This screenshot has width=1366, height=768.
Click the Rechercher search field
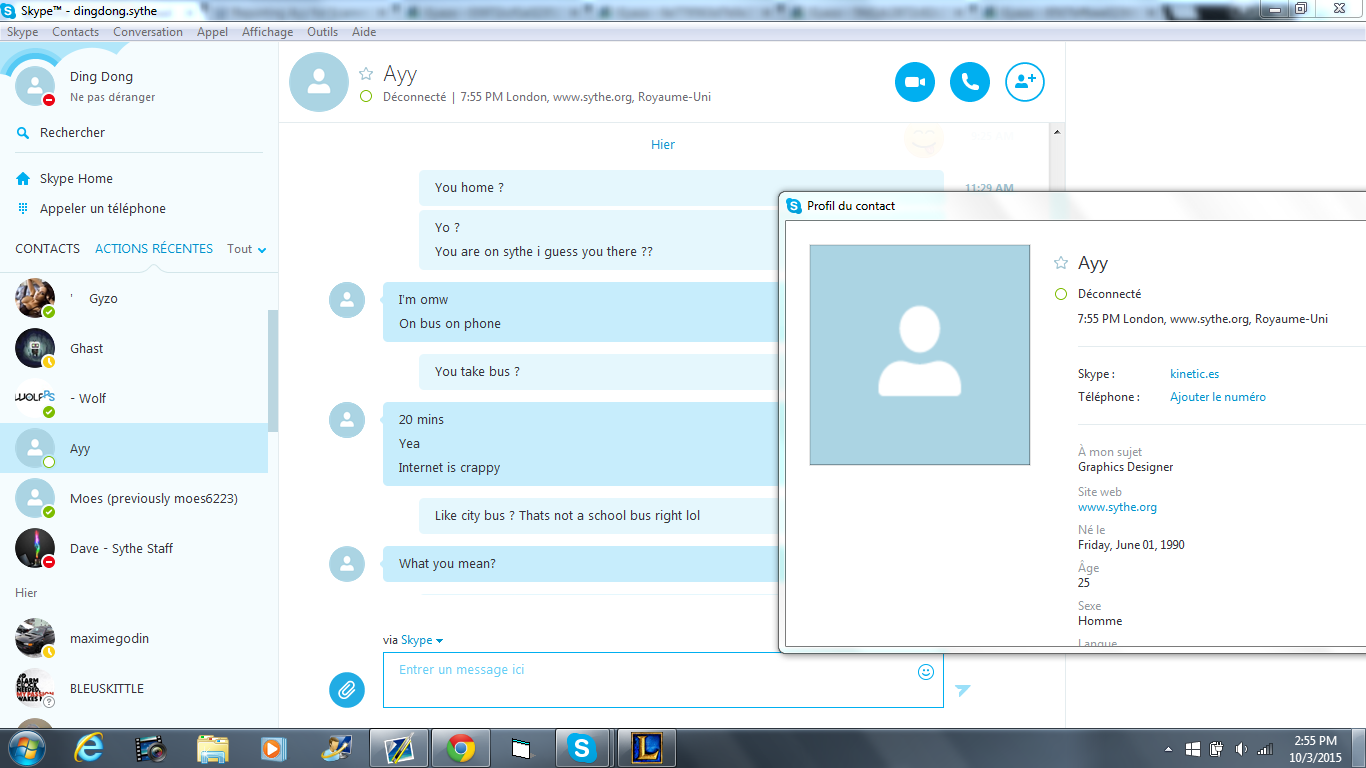tap(138, 132)
